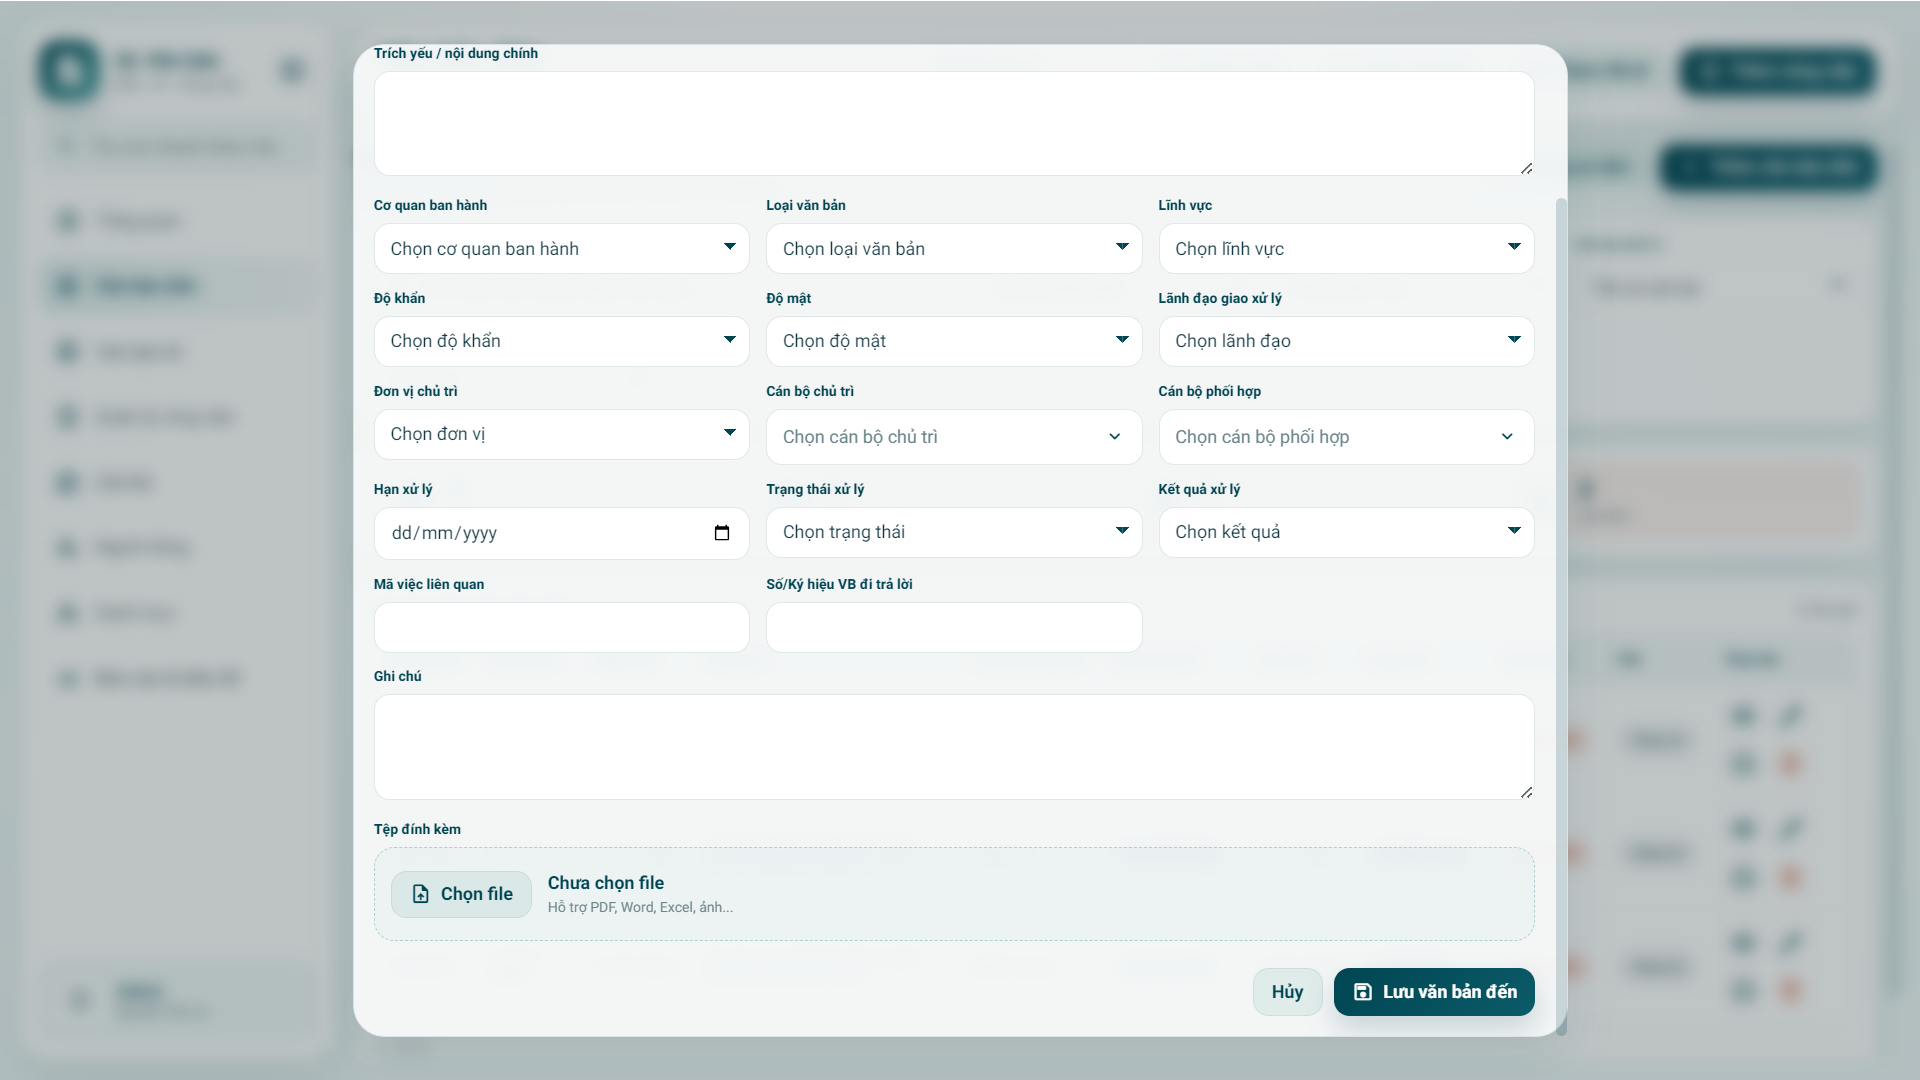Expand the Lãnh đạo giao xử lý dropdown

[1345, 341]
